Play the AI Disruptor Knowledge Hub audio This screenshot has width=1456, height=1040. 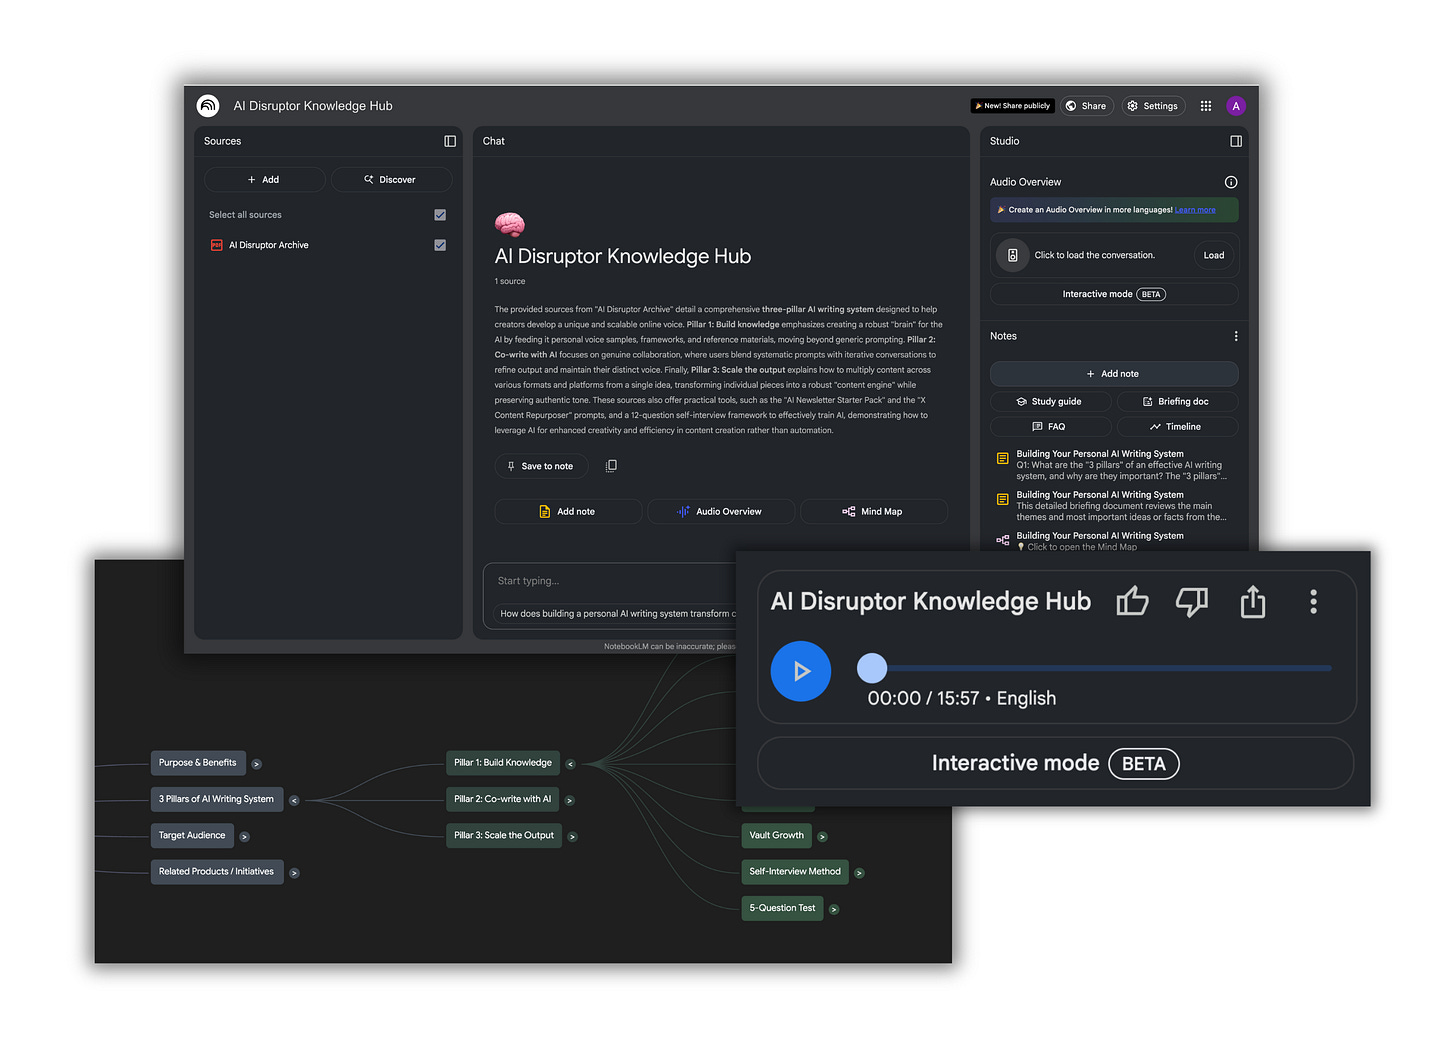(x=801, y=671)
